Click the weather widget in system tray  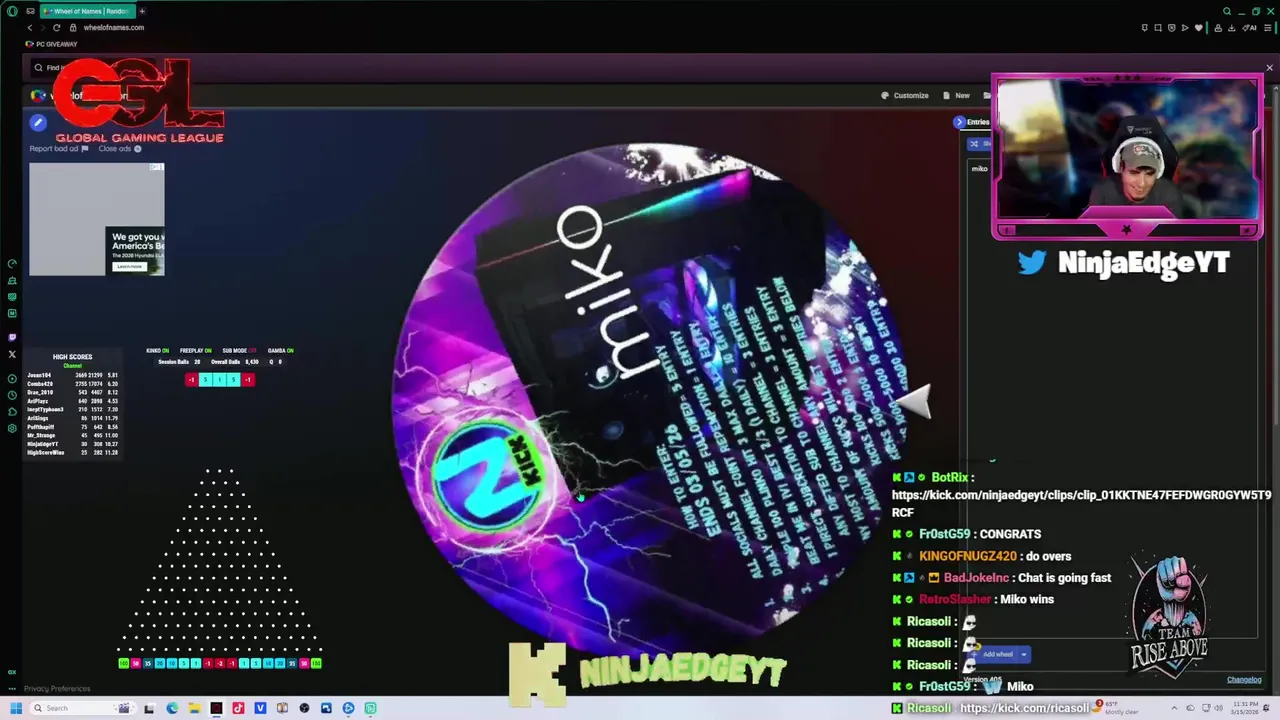click(1115, 708)
